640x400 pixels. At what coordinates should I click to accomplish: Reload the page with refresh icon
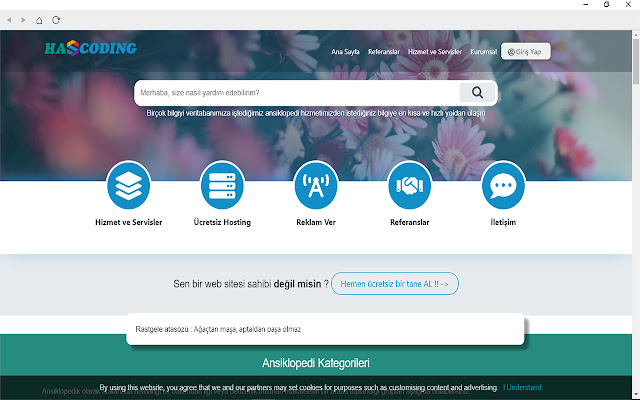click(56, 20)
